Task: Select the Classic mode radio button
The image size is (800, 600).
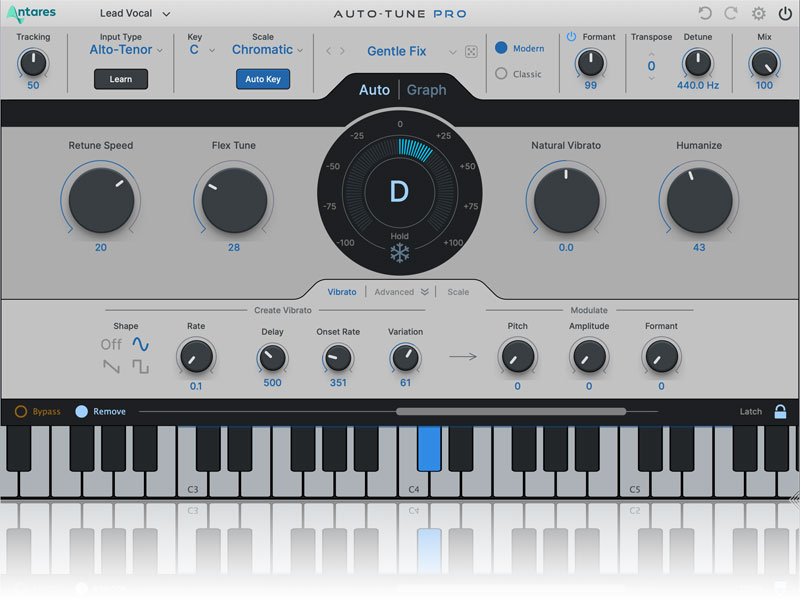Action: tap(502, 73)
